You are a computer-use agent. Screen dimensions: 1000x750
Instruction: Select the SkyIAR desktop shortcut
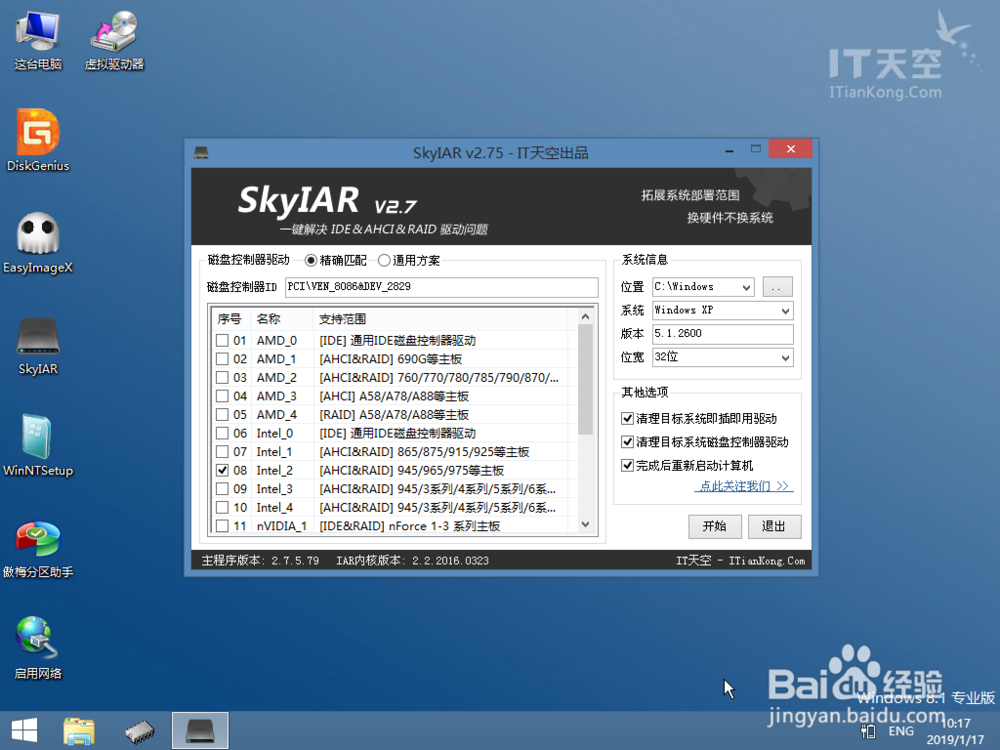[x=38, y=346]
